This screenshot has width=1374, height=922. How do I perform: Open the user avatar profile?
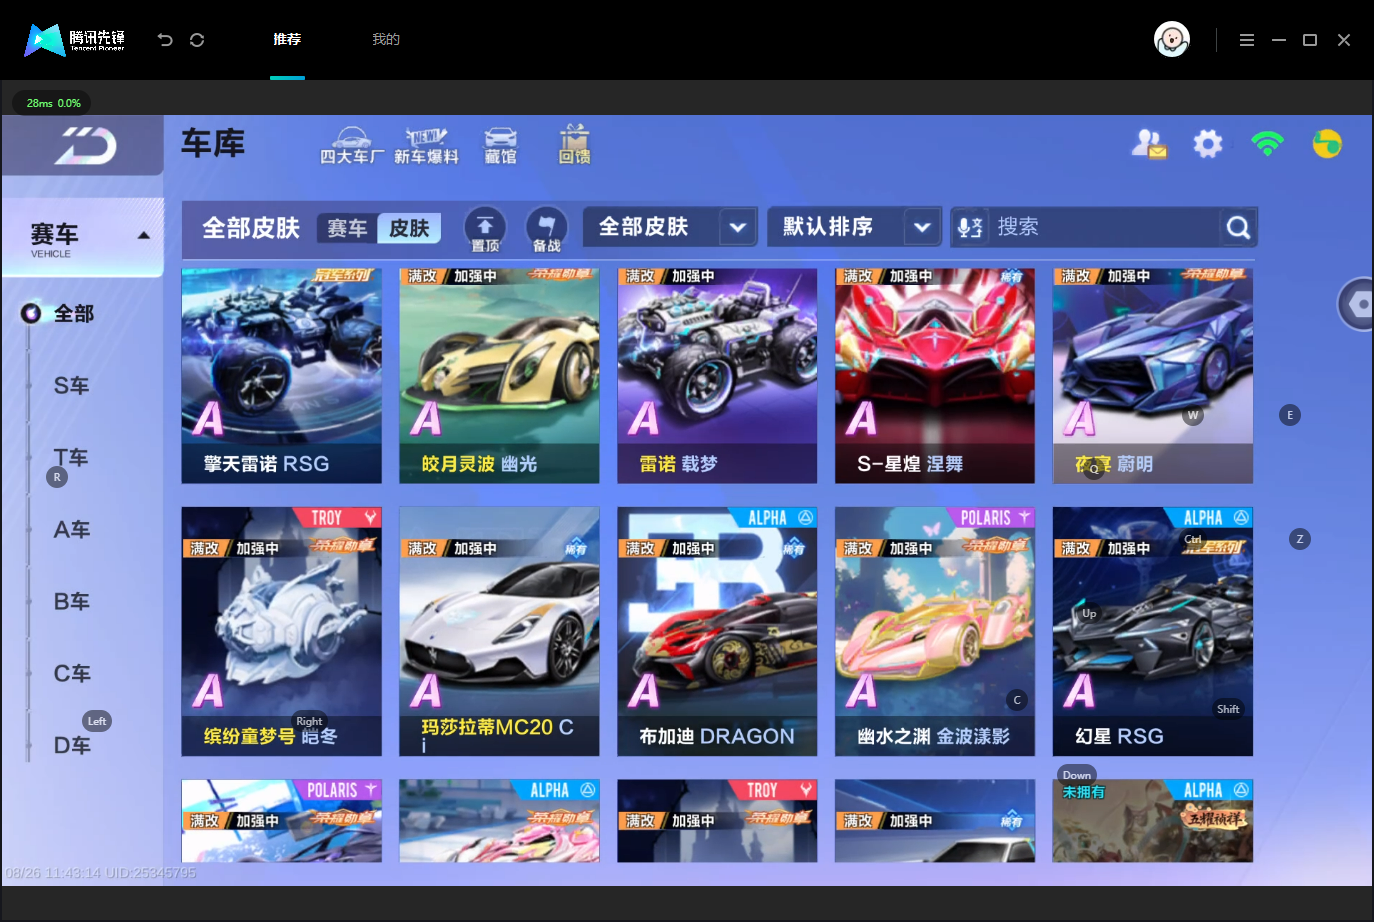coord(1172,40)
